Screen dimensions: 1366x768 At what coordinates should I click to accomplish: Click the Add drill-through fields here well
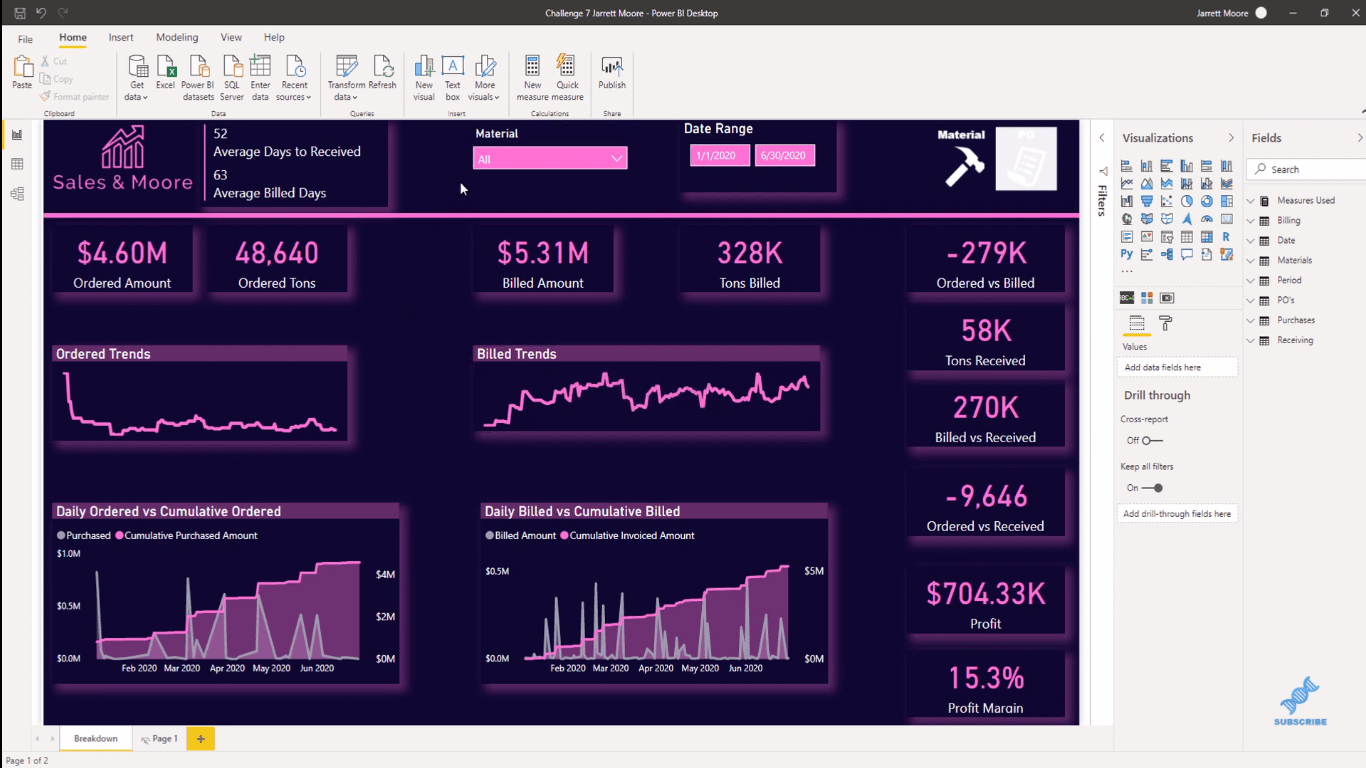pyautogui.click(x=1178, y=513)
